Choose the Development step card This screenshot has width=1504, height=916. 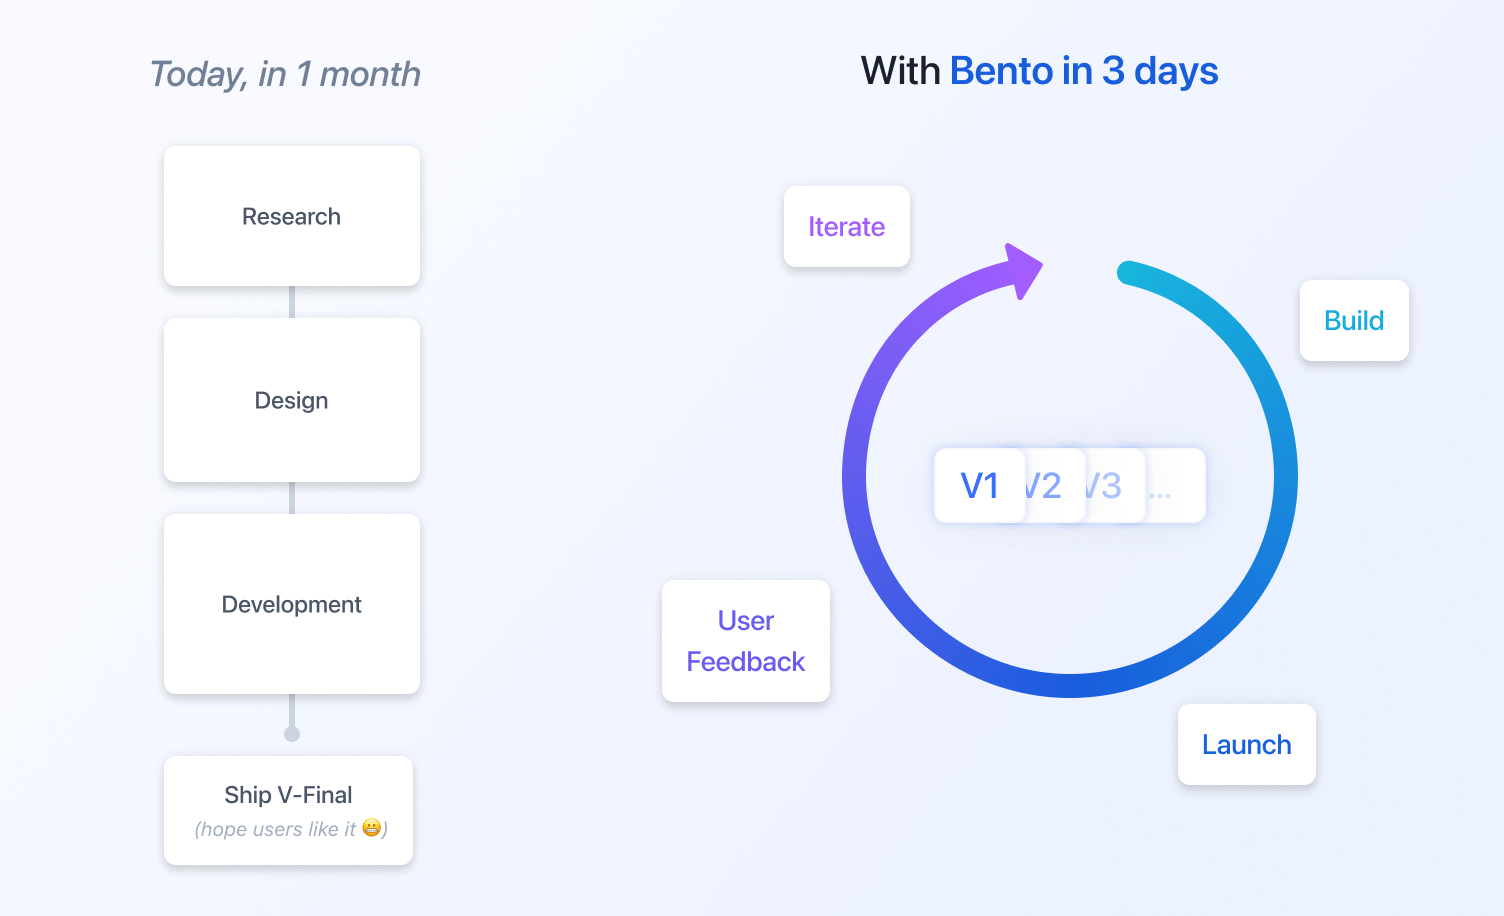292,605
